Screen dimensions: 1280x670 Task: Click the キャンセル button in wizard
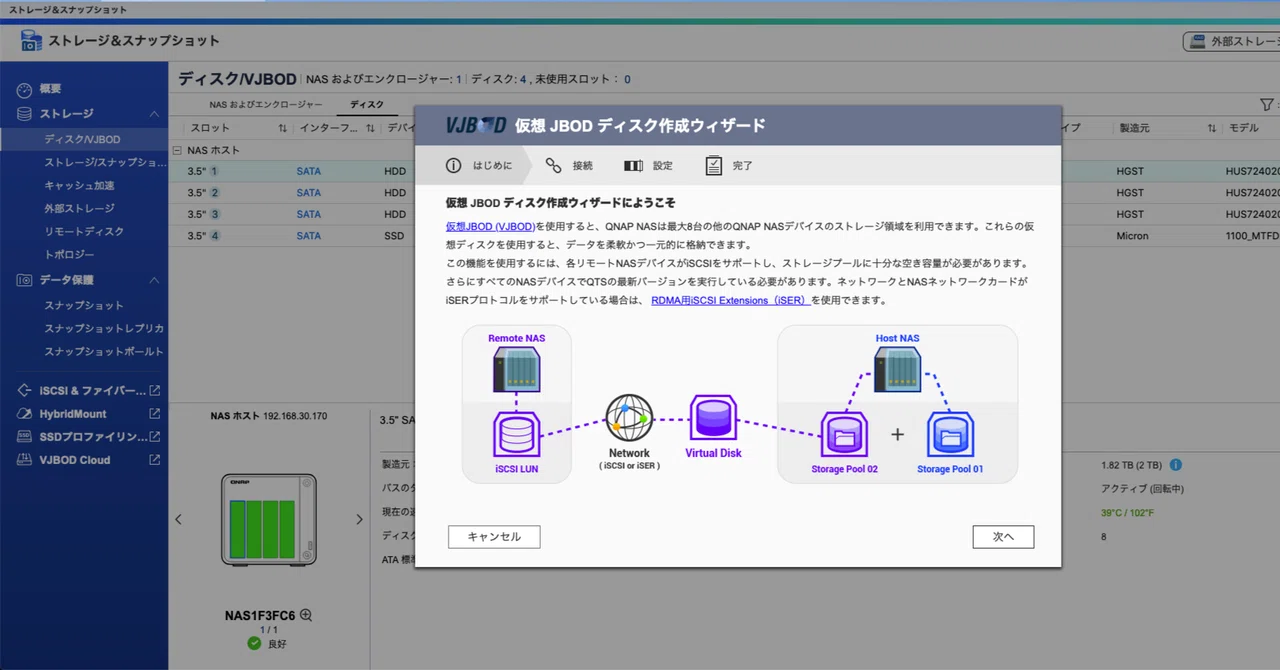pos(494,537)
